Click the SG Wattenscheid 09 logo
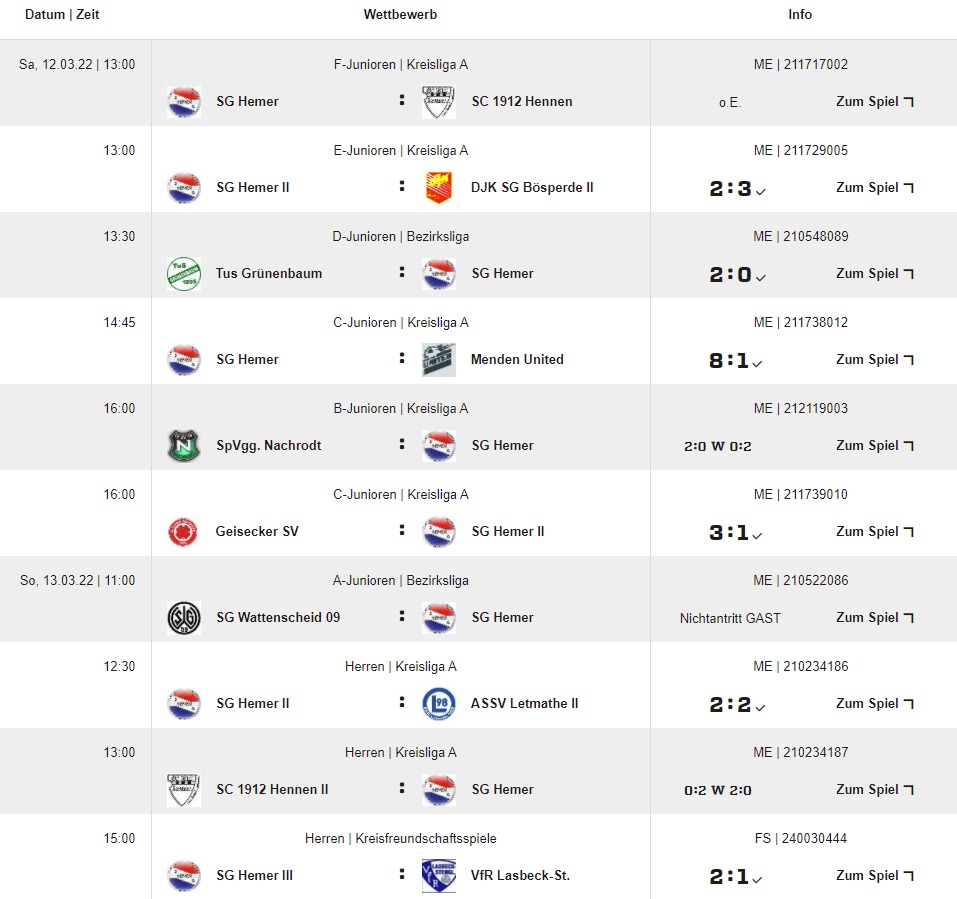957x899 pixels. coord(183,618)
